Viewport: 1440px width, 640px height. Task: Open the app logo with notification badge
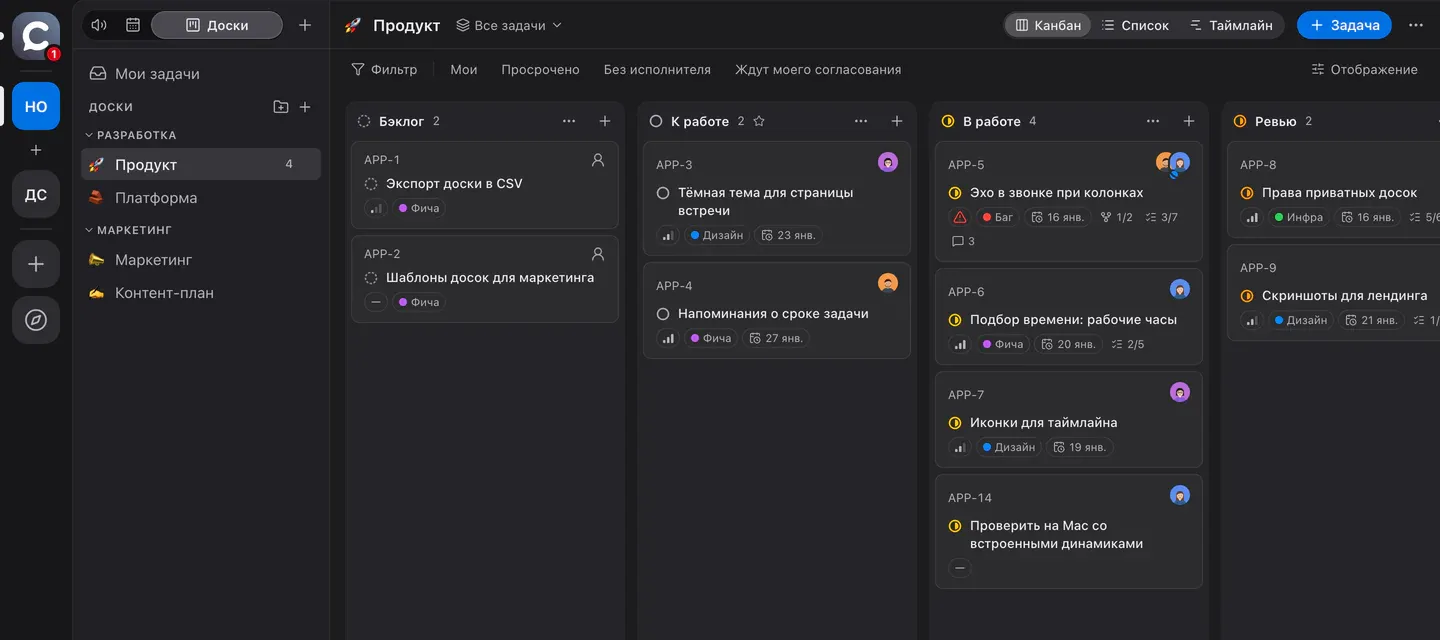[x=36, y=36]
